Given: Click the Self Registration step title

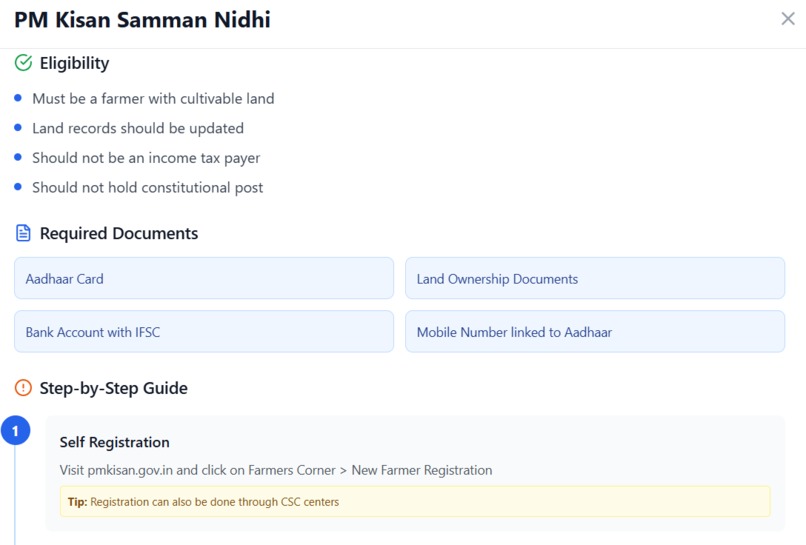Looking at the screenshot, I should [x=115, y=442].
